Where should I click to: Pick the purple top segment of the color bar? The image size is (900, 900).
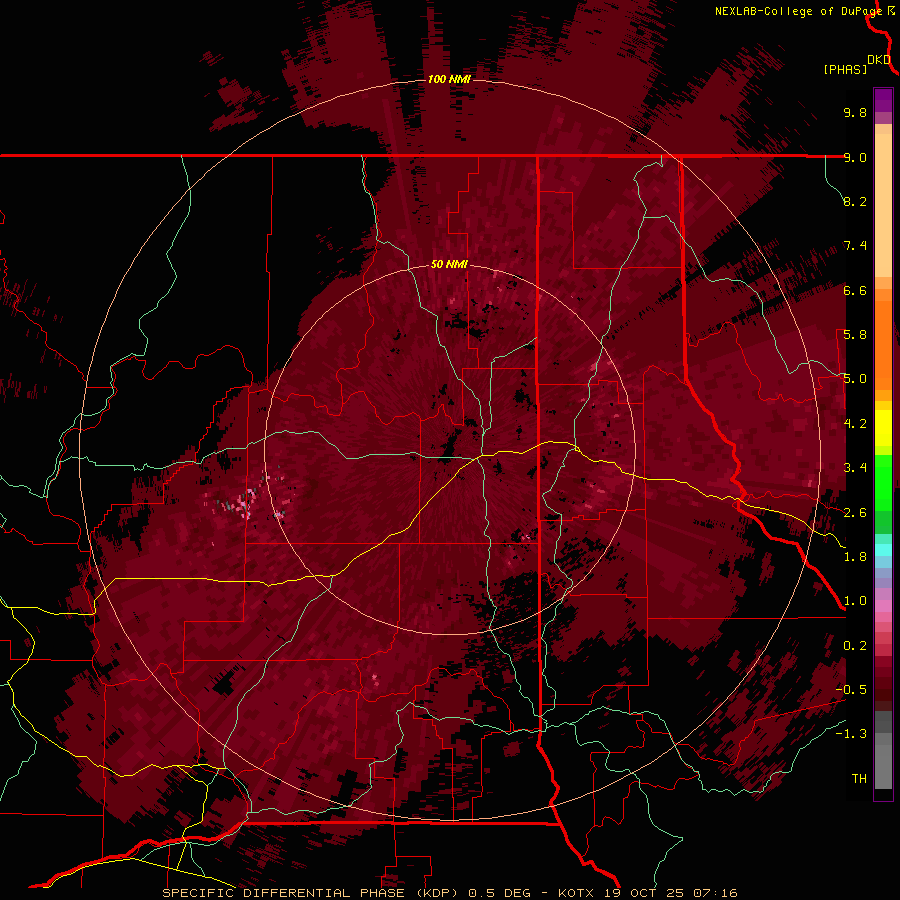(883, 100)
